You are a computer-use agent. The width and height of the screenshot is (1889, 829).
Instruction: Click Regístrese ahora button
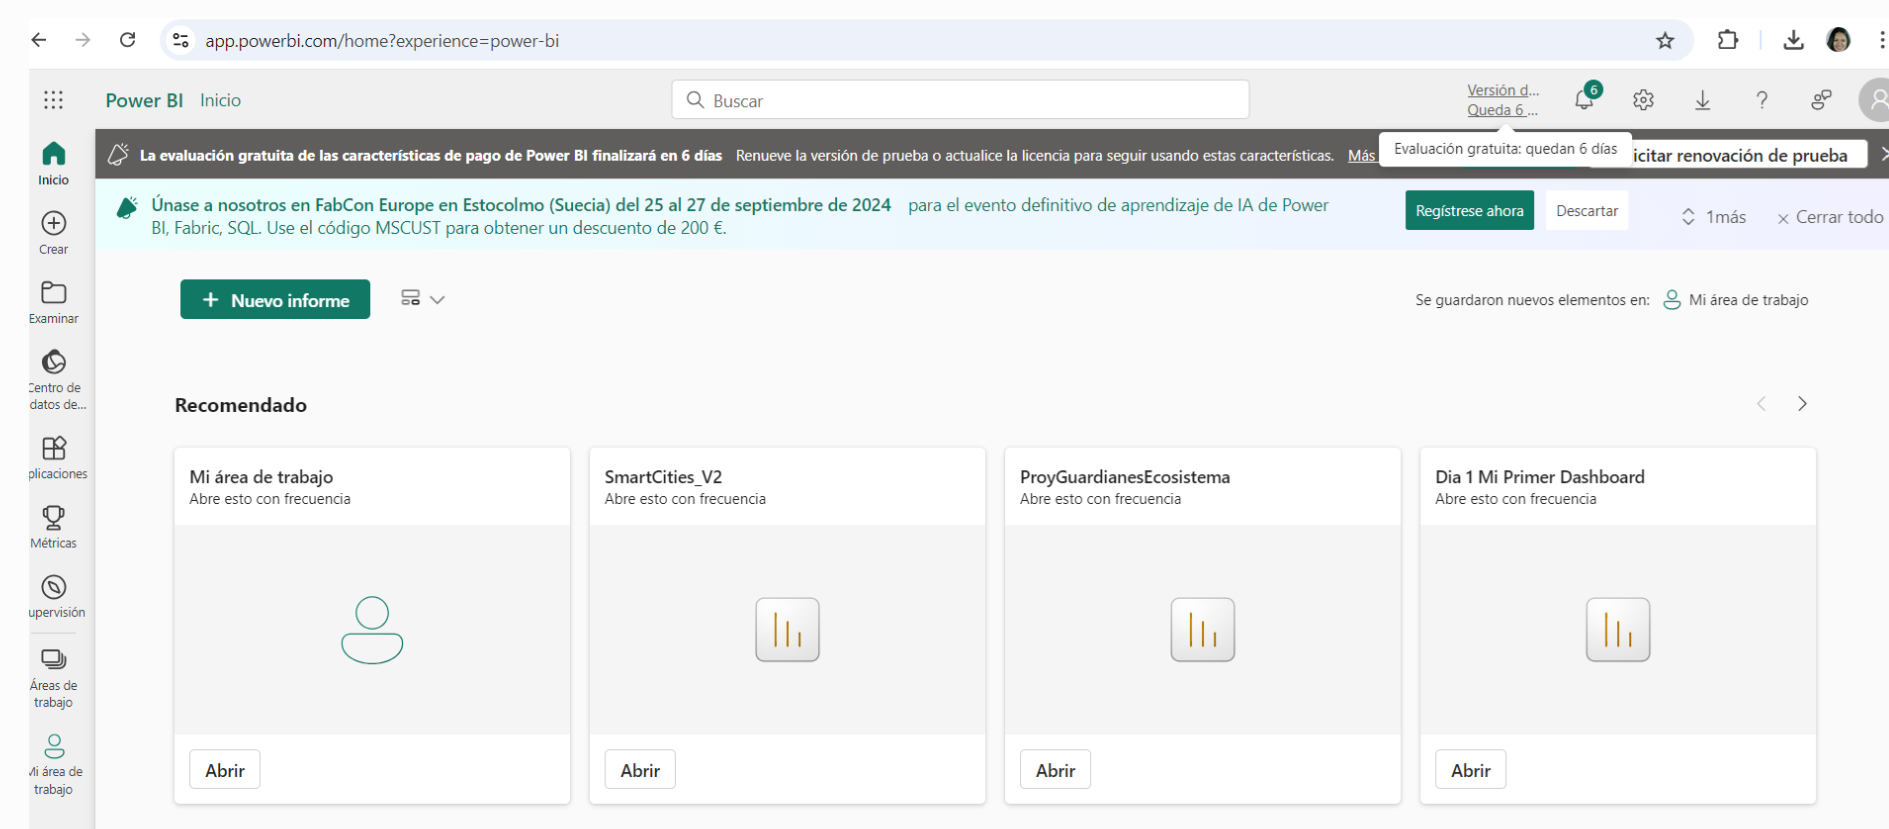tap(1469, 211)
